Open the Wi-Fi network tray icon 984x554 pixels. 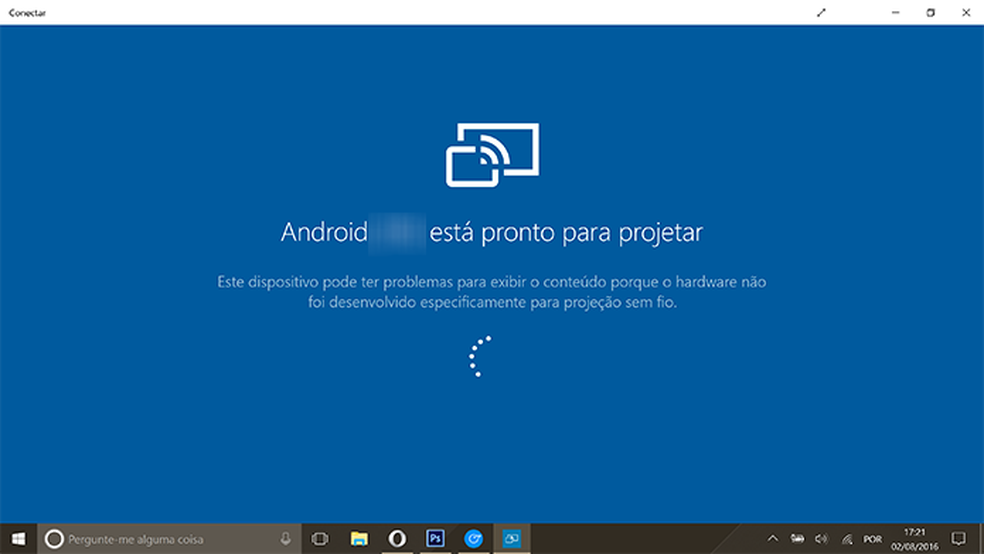click(847, 539)
